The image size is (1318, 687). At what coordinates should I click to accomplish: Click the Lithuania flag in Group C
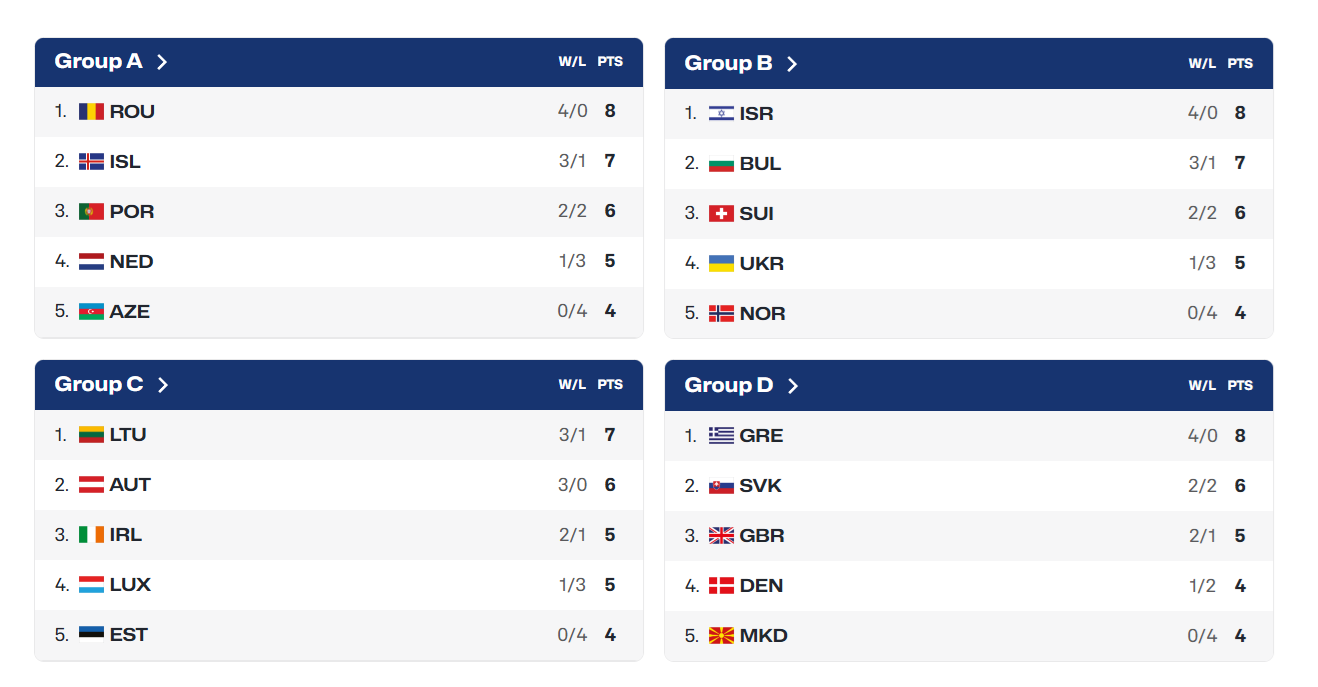(91, 434)
